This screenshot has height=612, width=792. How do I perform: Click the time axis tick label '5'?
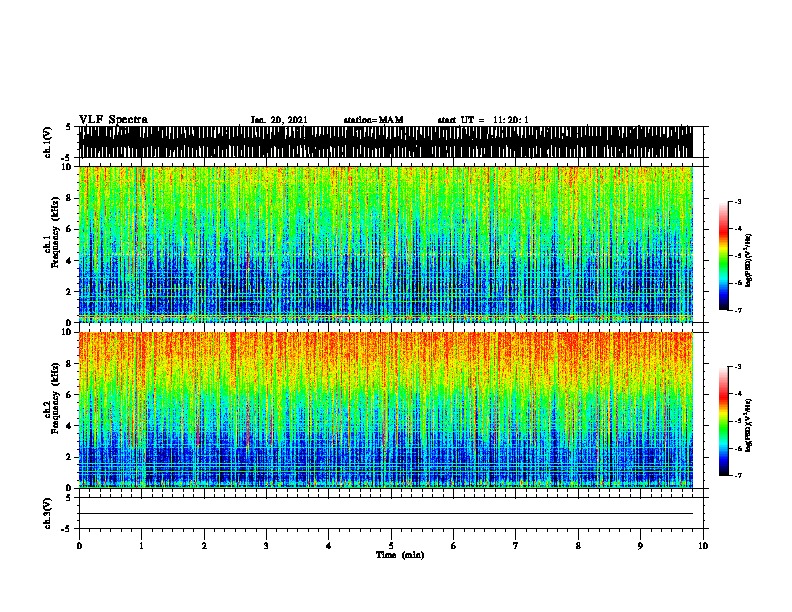point(391,545)
